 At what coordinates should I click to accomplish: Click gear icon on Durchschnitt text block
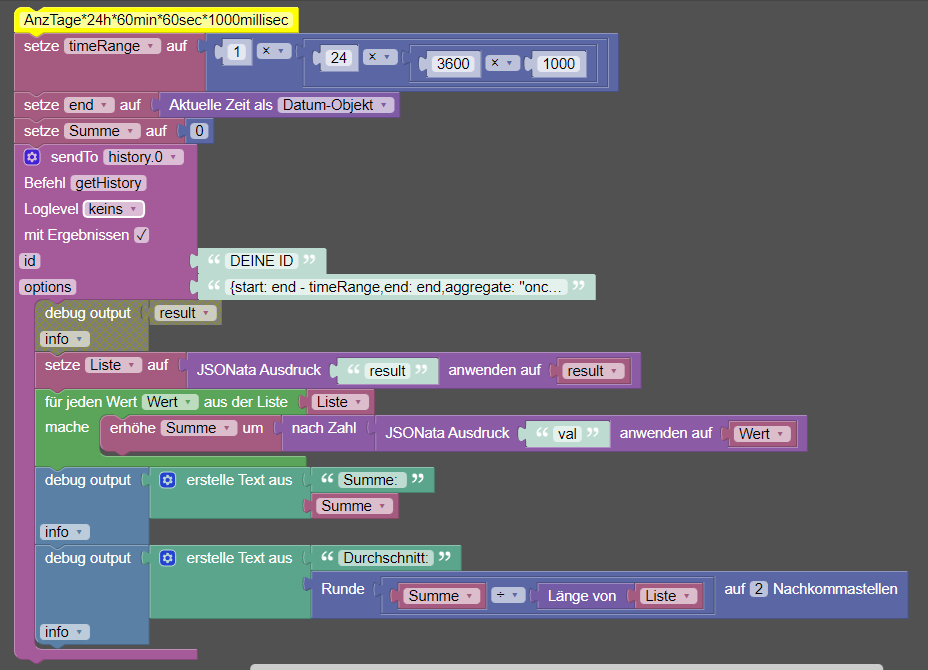pos(167,558)
